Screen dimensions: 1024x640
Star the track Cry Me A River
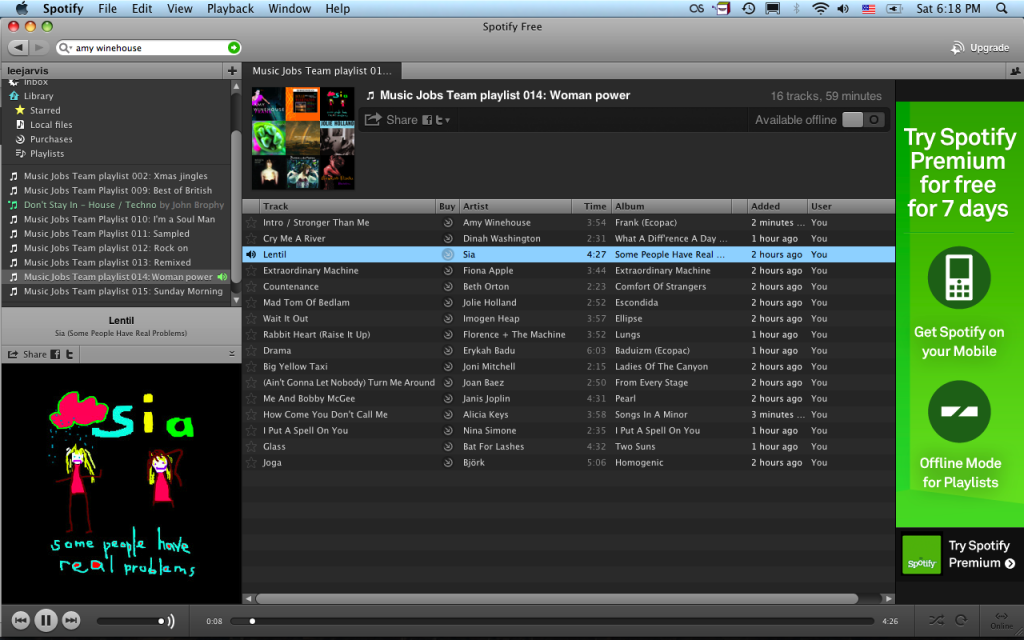[251, 238]
